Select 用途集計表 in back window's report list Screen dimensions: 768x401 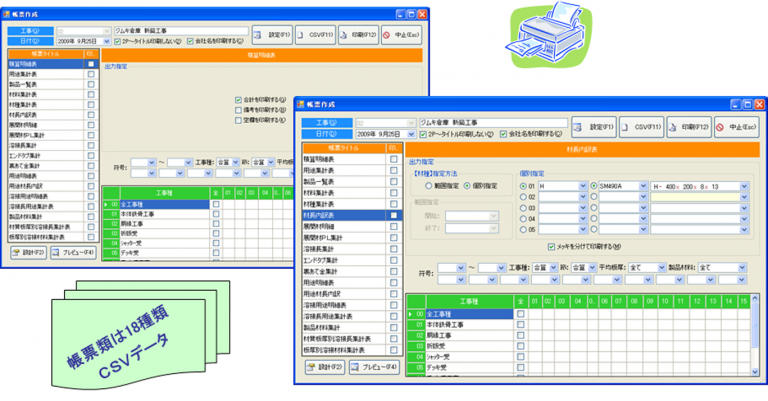tap(46, 74)
